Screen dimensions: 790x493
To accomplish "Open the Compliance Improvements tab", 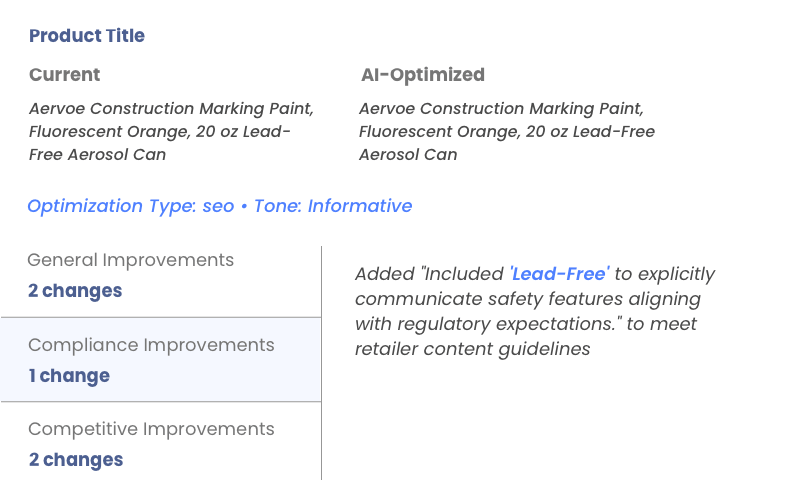I will tap(160, 360).
